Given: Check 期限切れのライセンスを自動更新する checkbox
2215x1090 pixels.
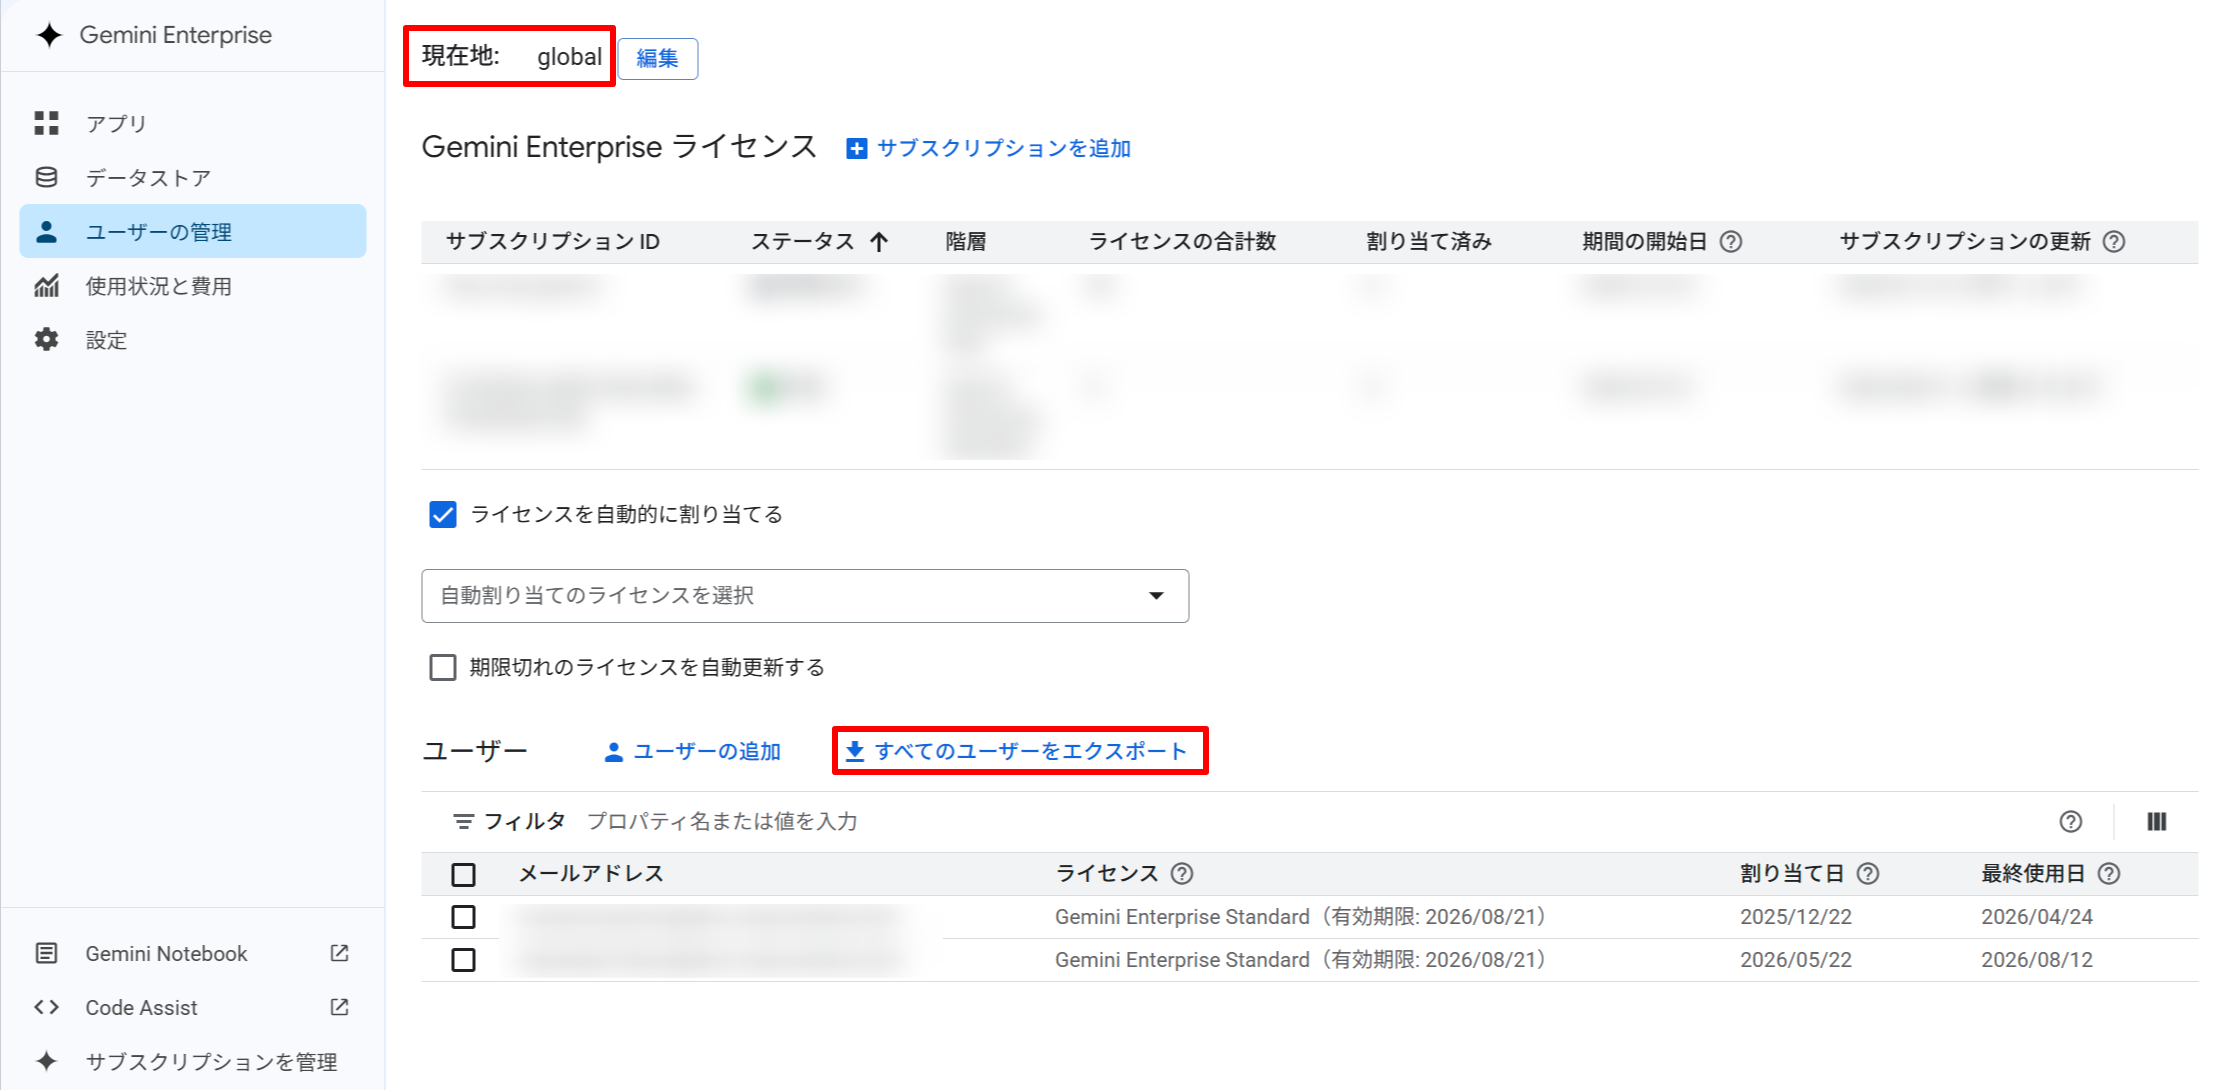Looking at the screenshot, I should (x=443, y=667).
